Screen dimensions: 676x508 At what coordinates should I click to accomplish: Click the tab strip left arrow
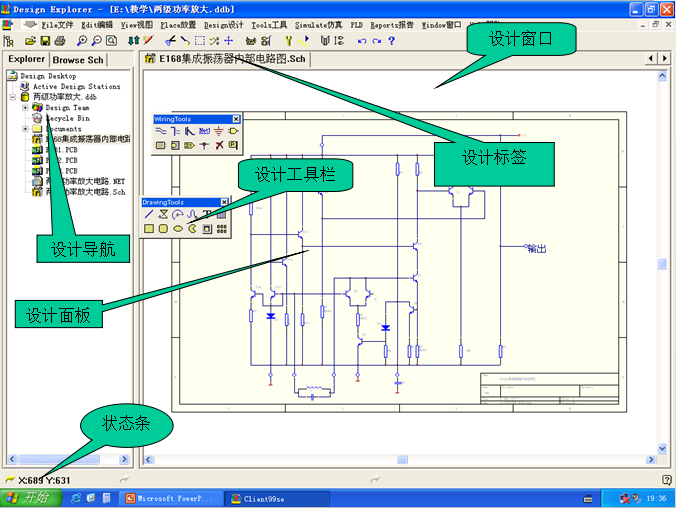click(651, 58)
